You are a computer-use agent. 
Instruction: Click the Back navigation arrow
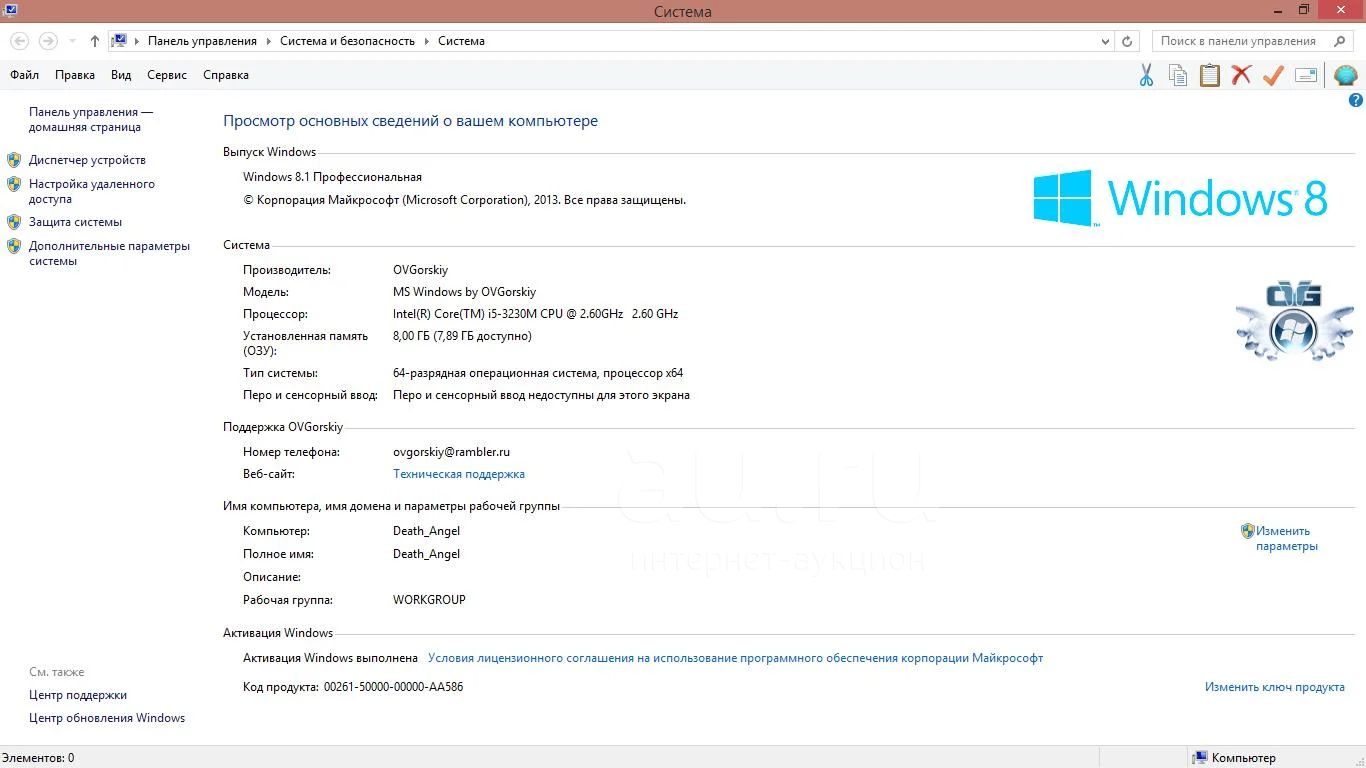(19, 41)
